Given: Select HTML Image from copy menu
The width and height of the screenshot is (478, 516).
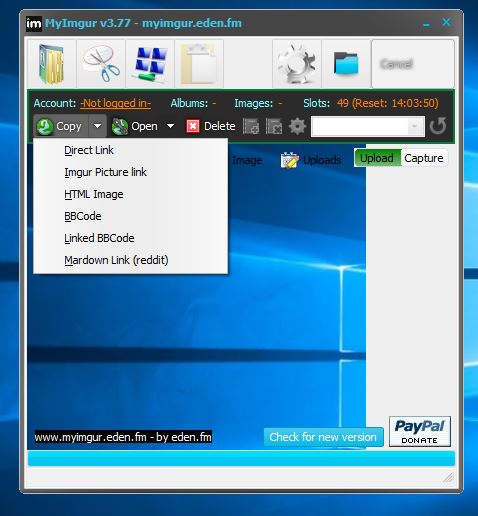Looking at the screenshot, I should [x=131, y=194].
